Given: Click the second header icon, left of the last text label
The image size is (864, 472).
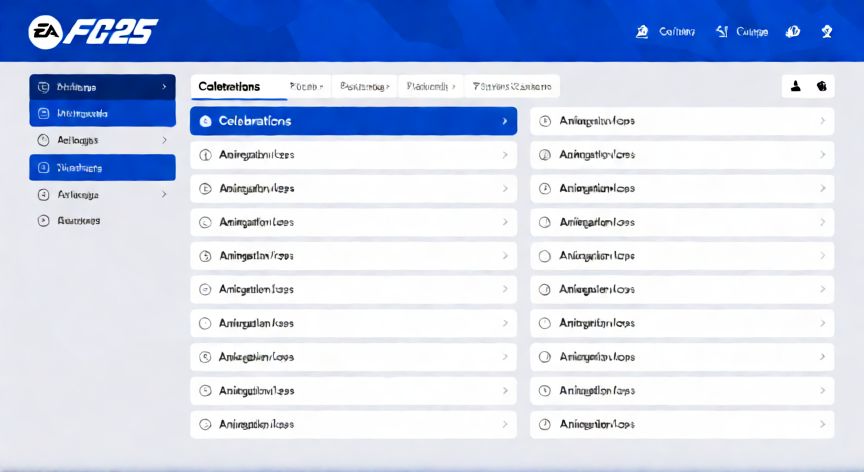Looking at the screenshot, I should [x=722, y=31].
